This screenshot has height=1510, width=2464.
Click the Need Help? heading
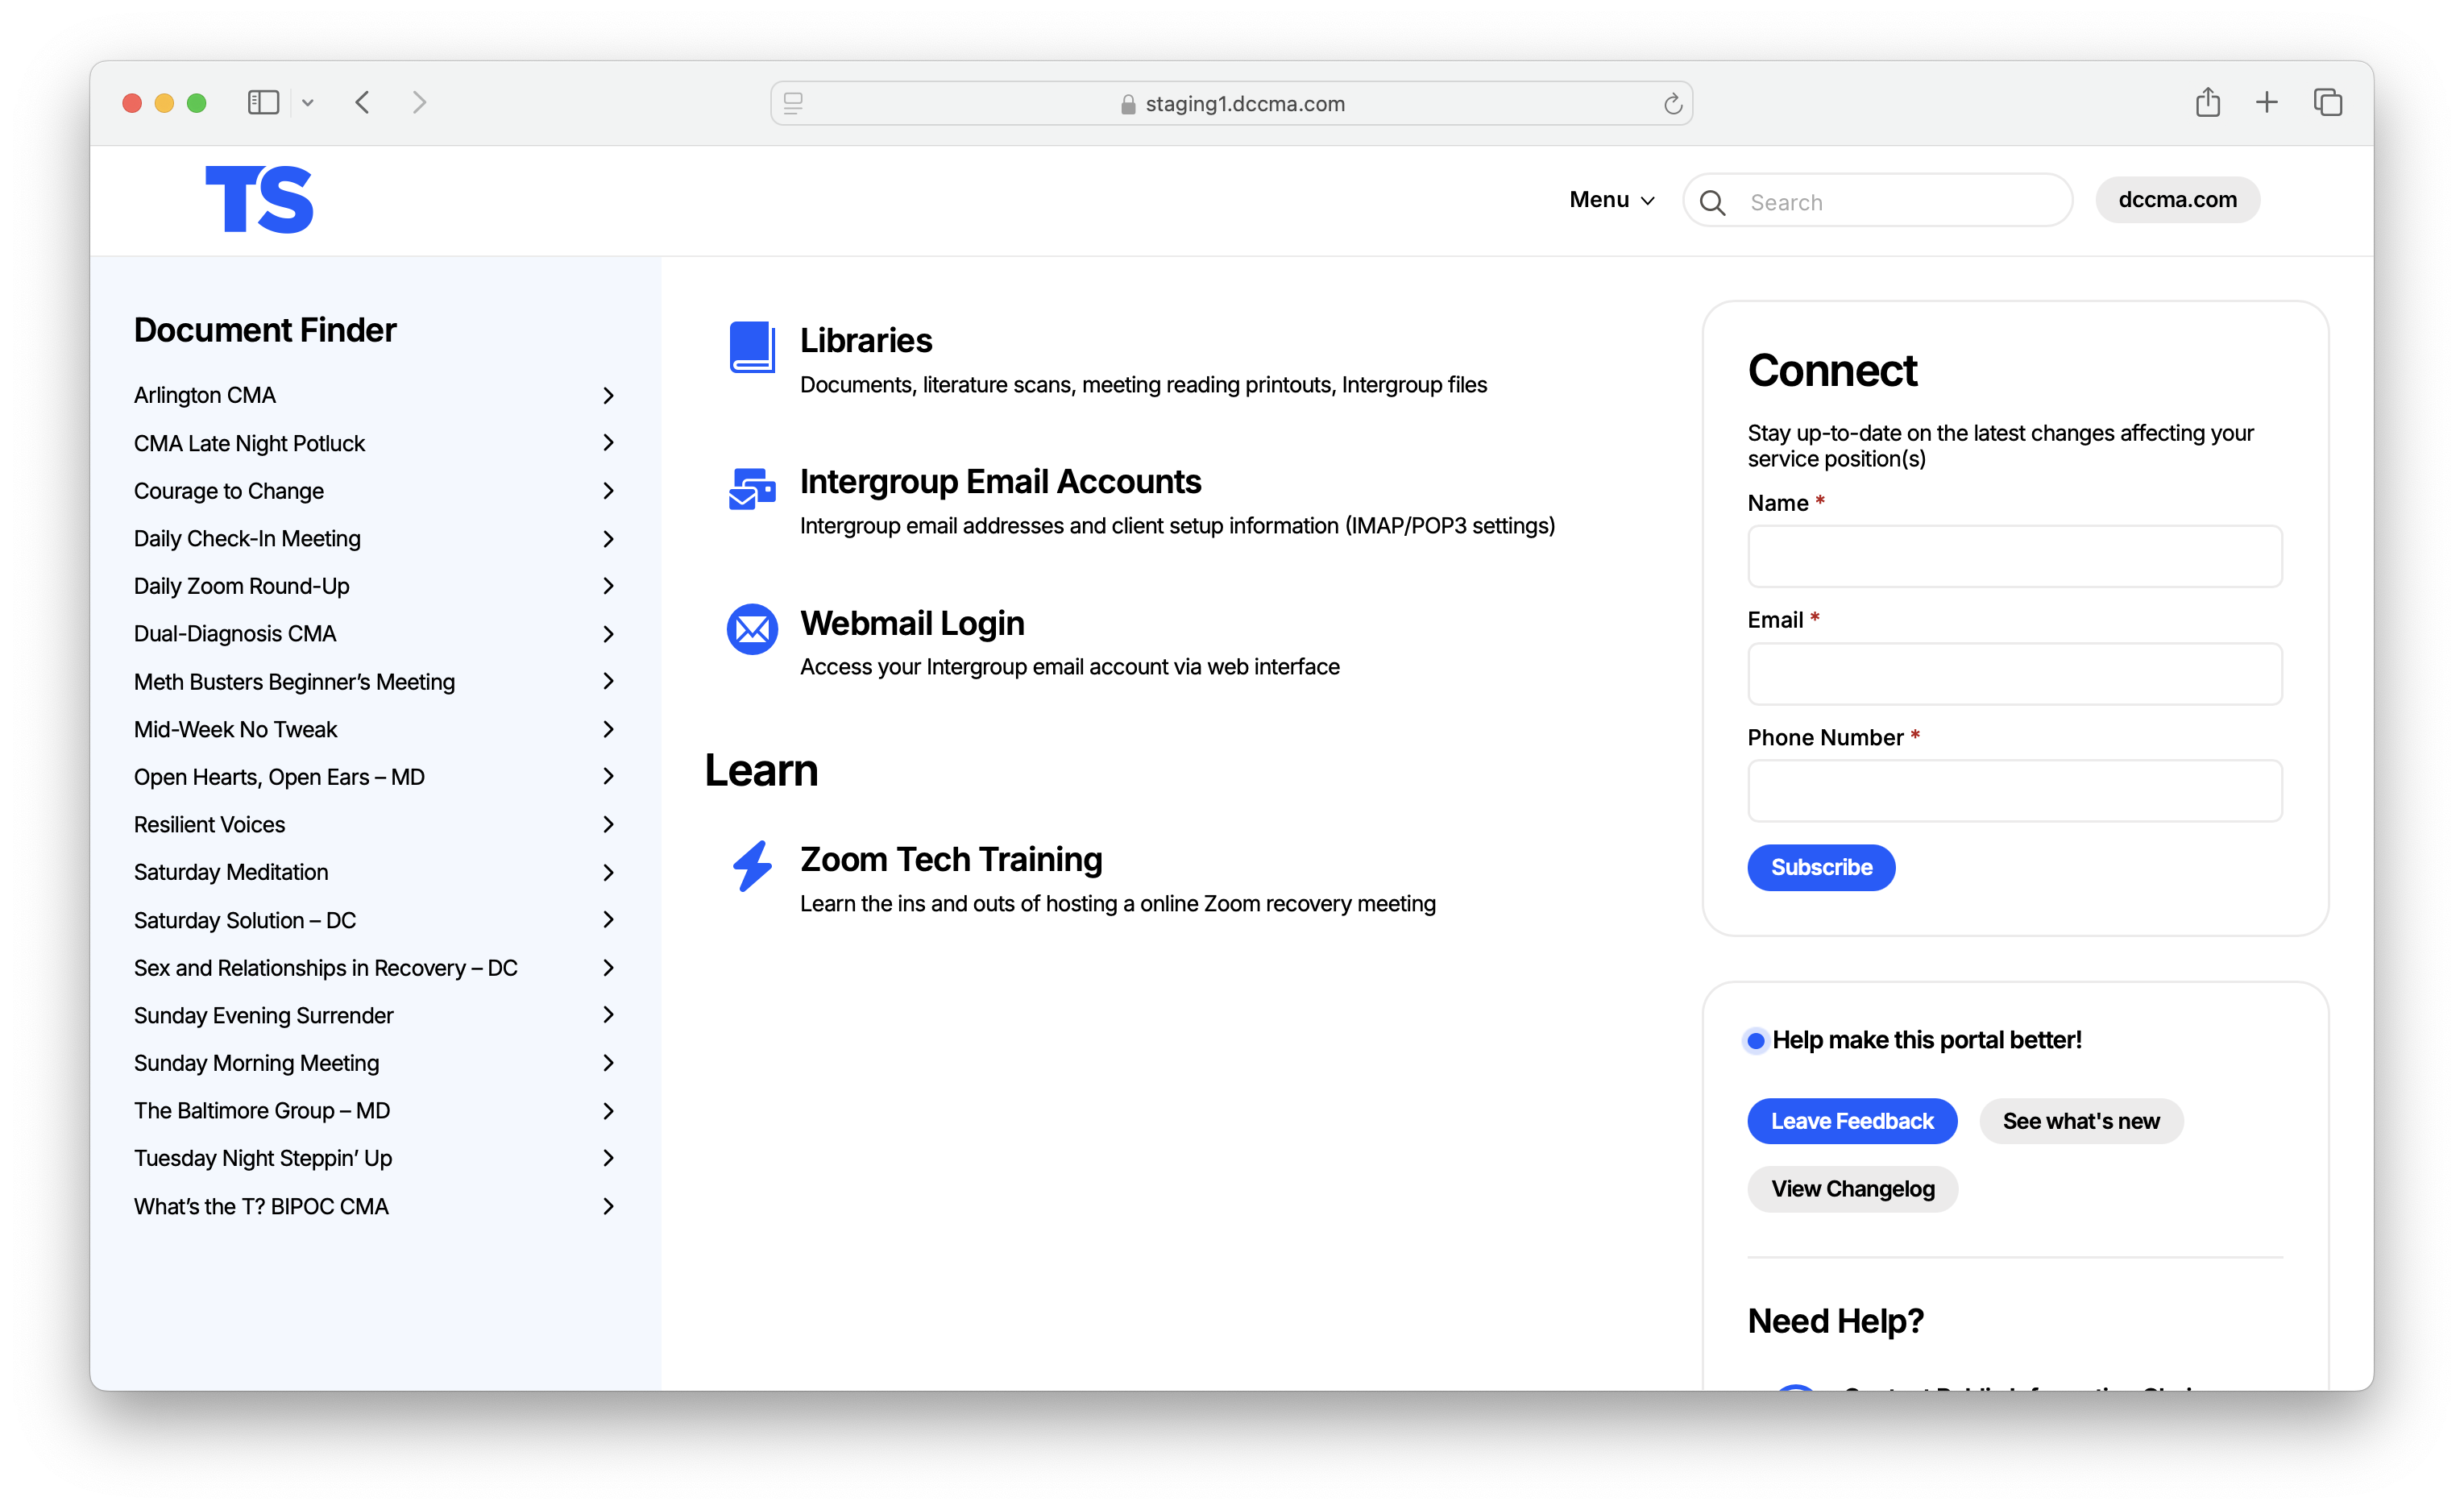(1835, 1321)
